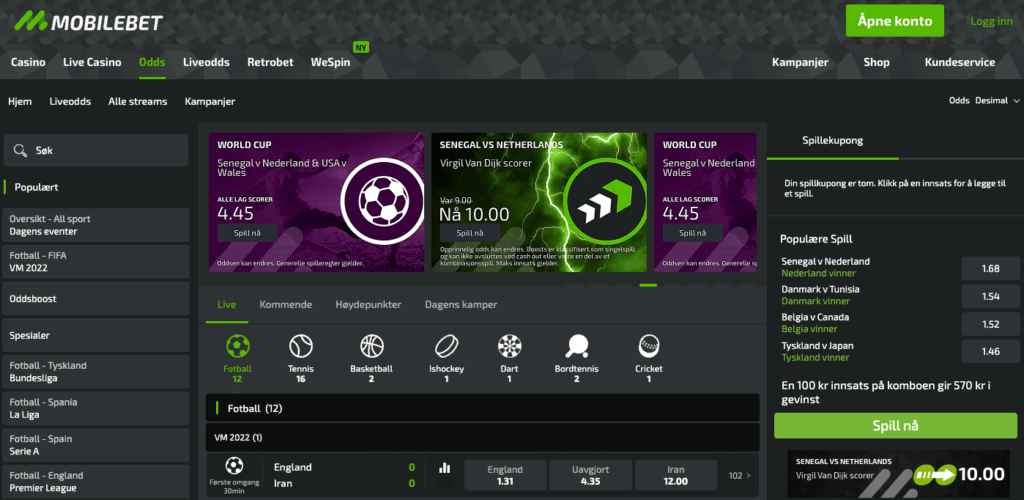Expand 102 more markets for England Iran
Image resolution: width=1024 pixels, height=500 pixels.
[x=739, y=475]
